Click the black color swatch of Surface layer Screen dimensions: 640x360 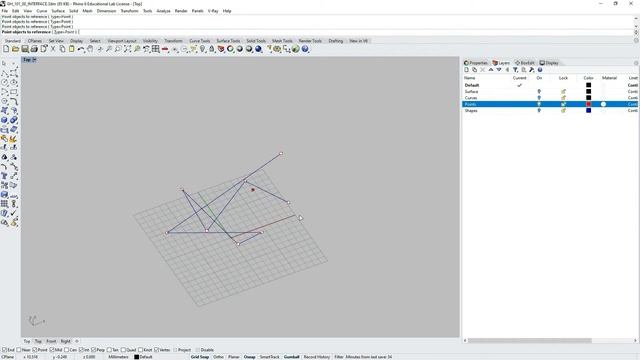click(588, 91)
